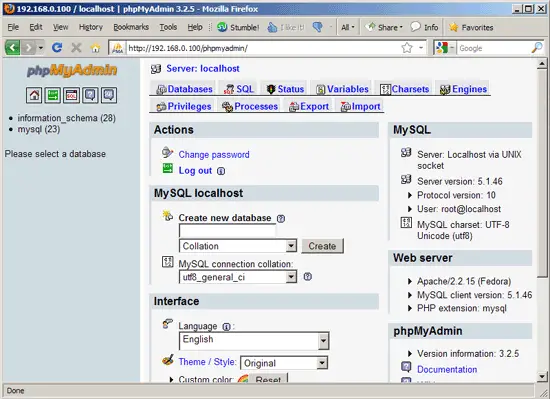Click the Firefox Forward arrow button
Screen dimensions: 550x399
28,47
